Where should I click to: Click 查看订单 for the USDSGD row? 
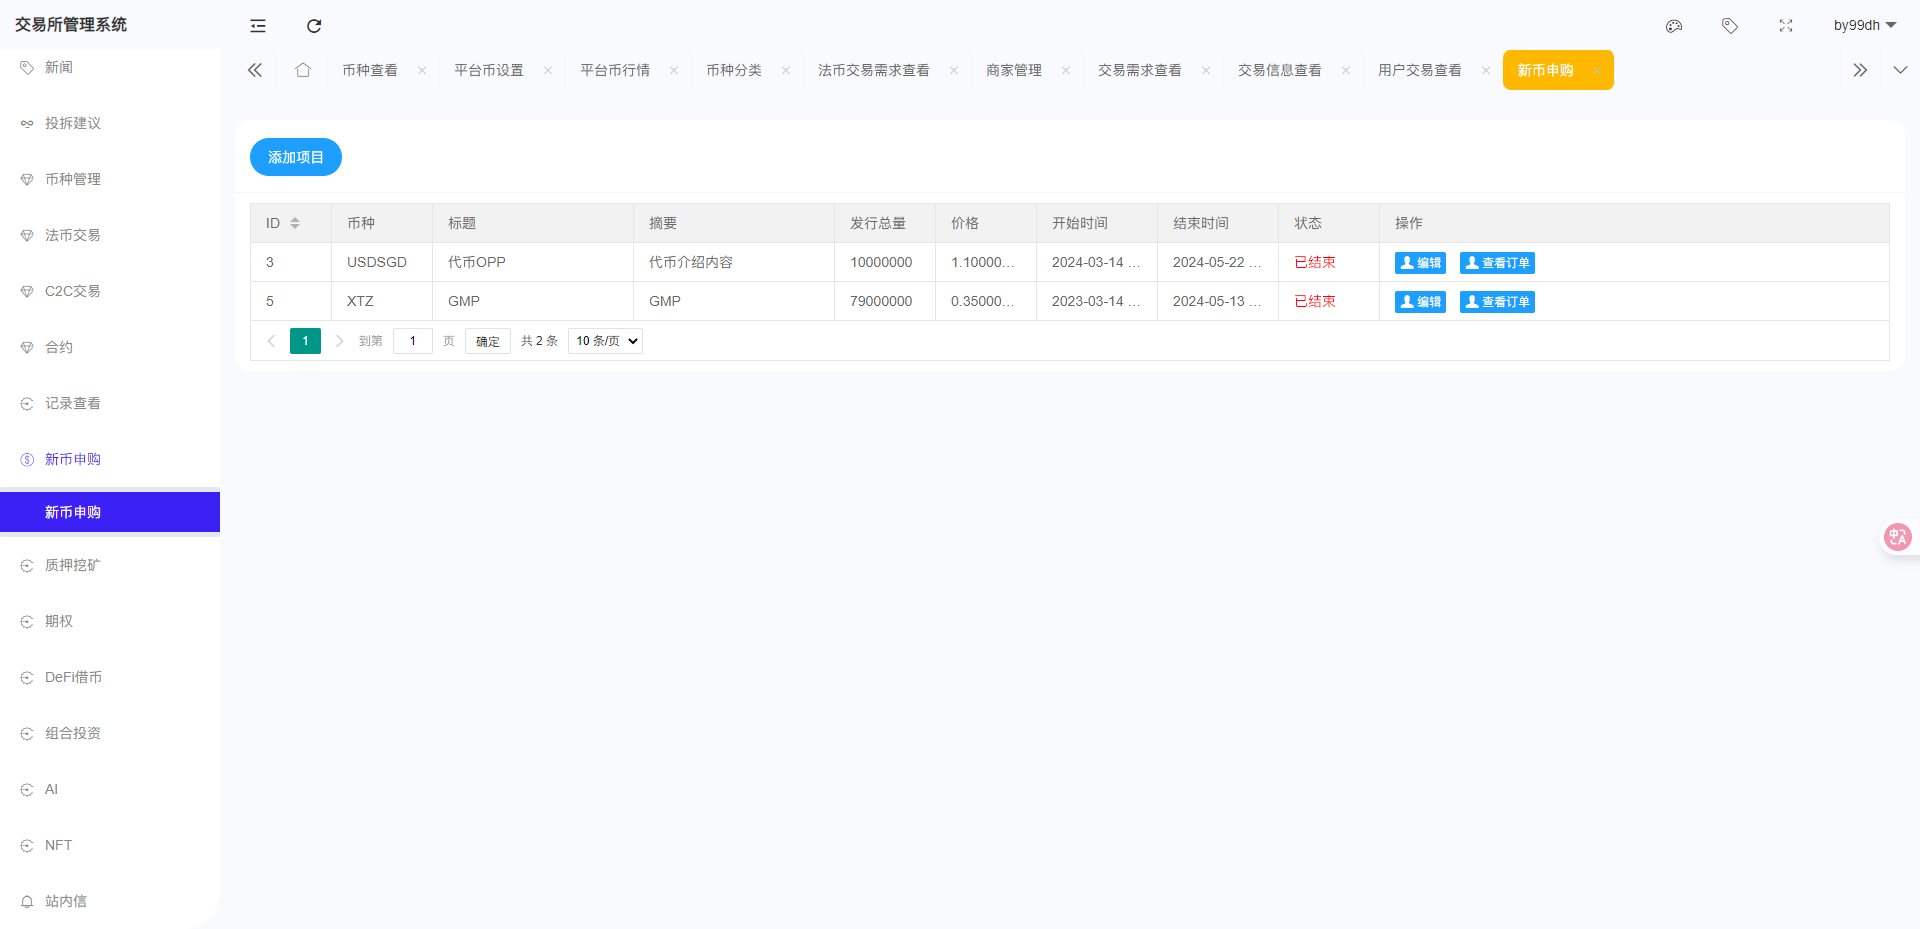[x=1497, y=263]
